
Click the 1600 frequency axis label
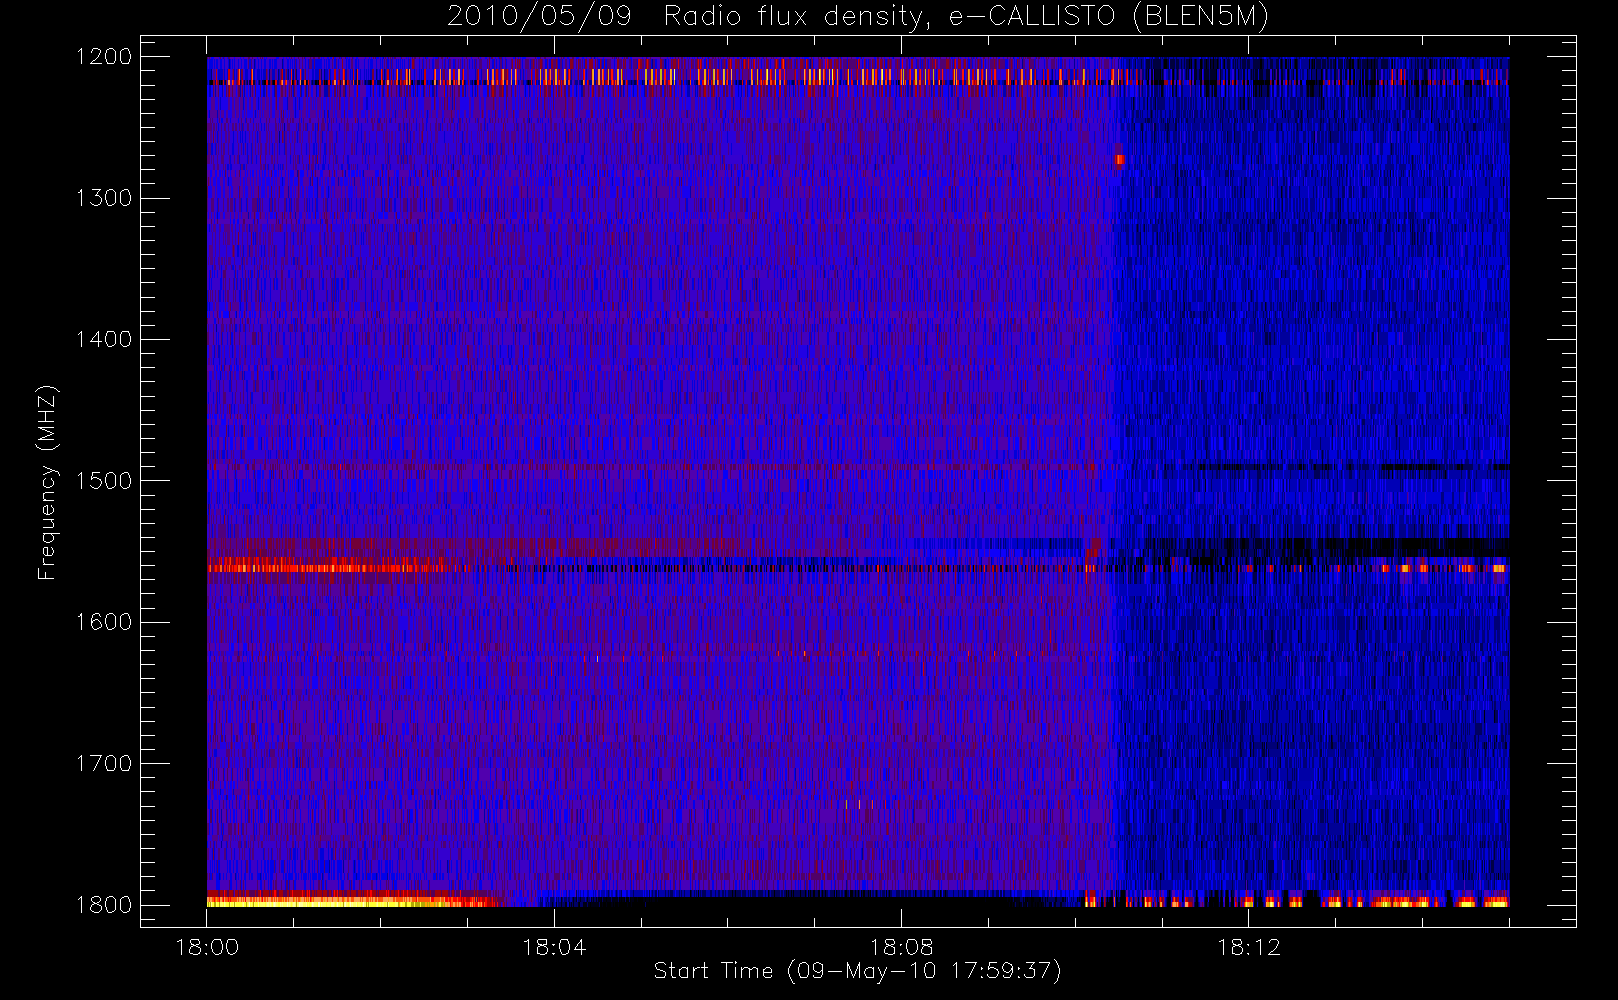pos(104,622)
